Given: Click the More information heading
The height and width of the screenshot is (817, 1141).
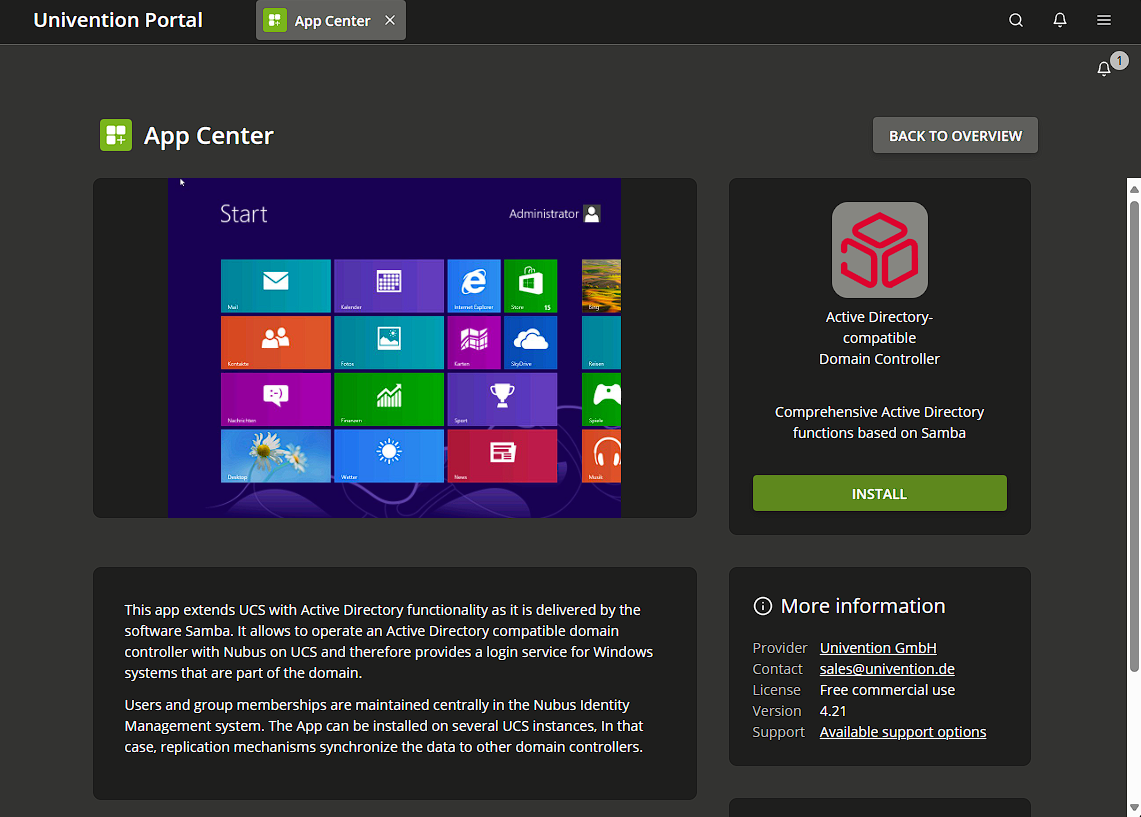Looking at the screenshot, I should 862,606.
